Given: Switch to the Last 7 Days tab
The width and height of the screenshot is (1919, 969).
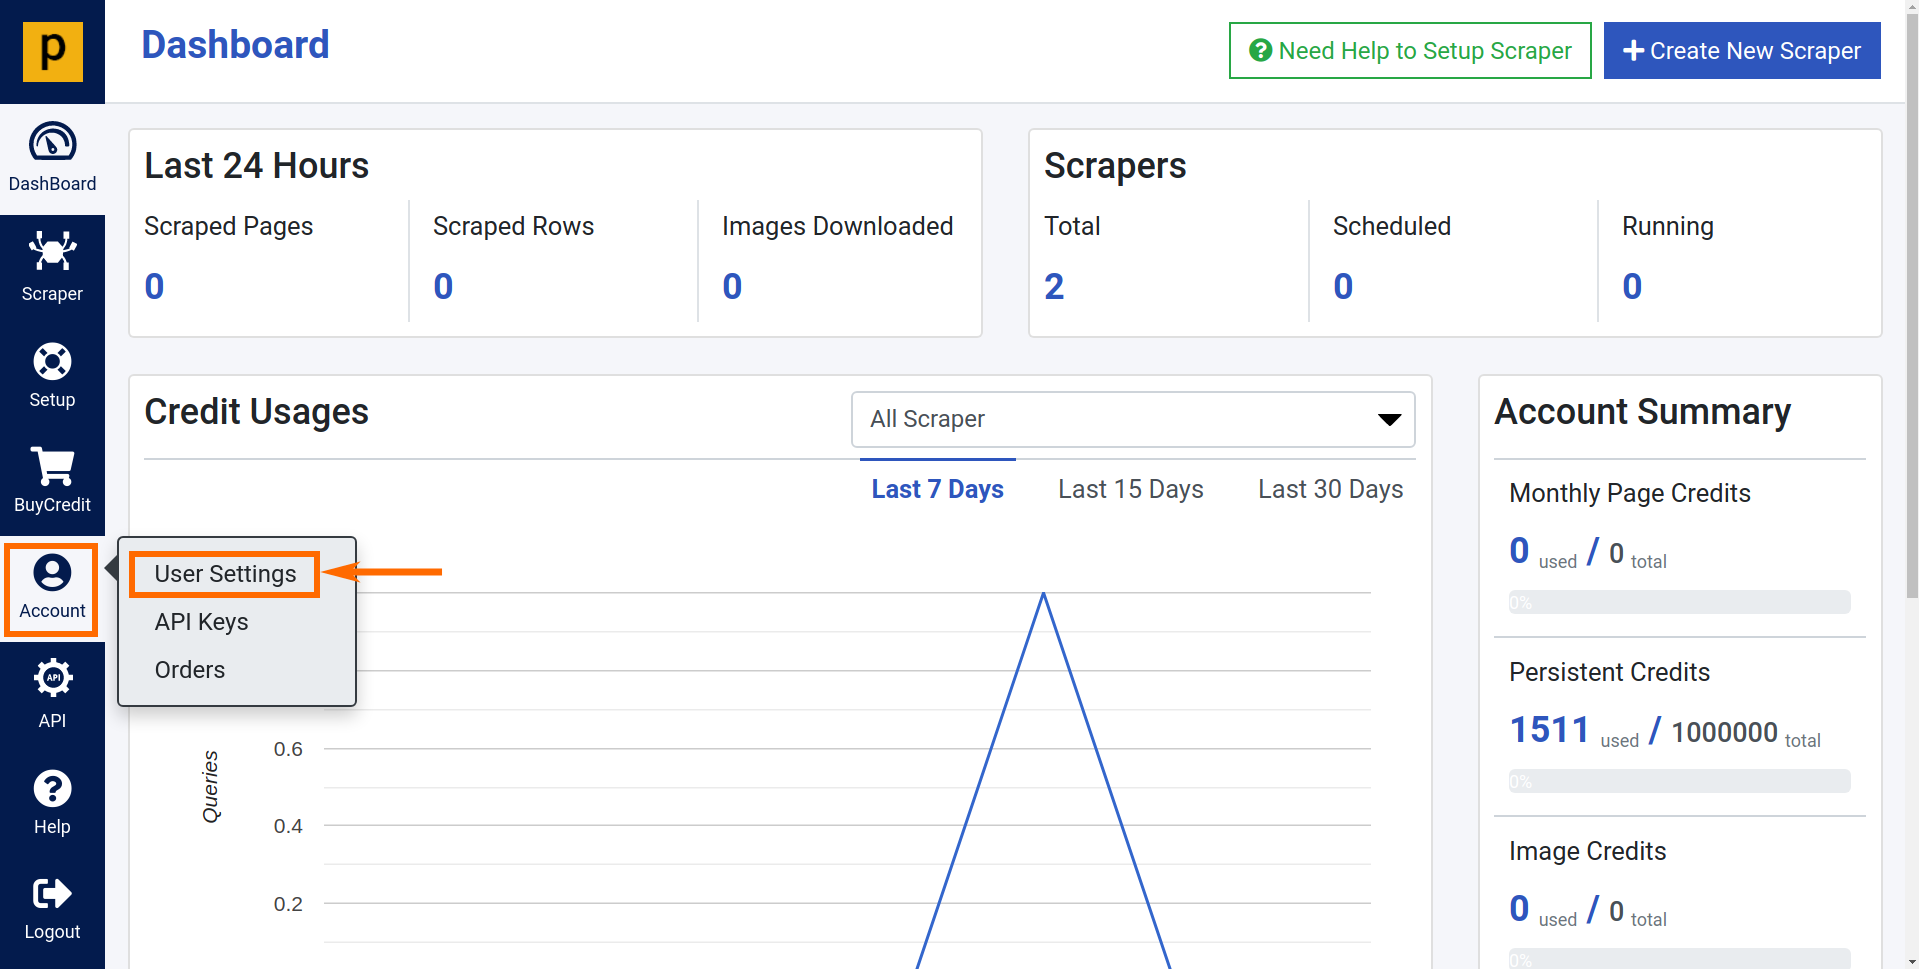Looking at the screenshot, I should (937, 489).
